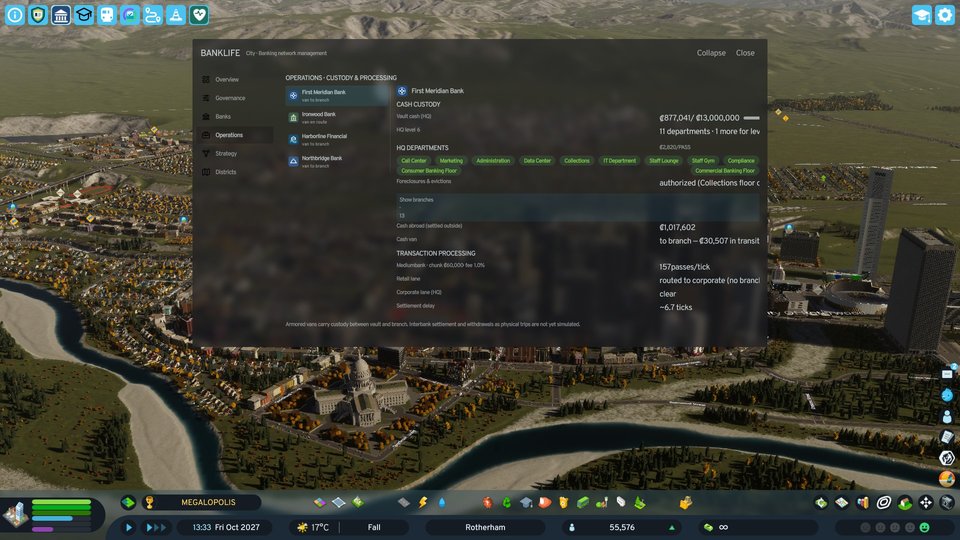Open the zones tool icon in bottom toolbar
960x540 pixels.
[320, 503]
